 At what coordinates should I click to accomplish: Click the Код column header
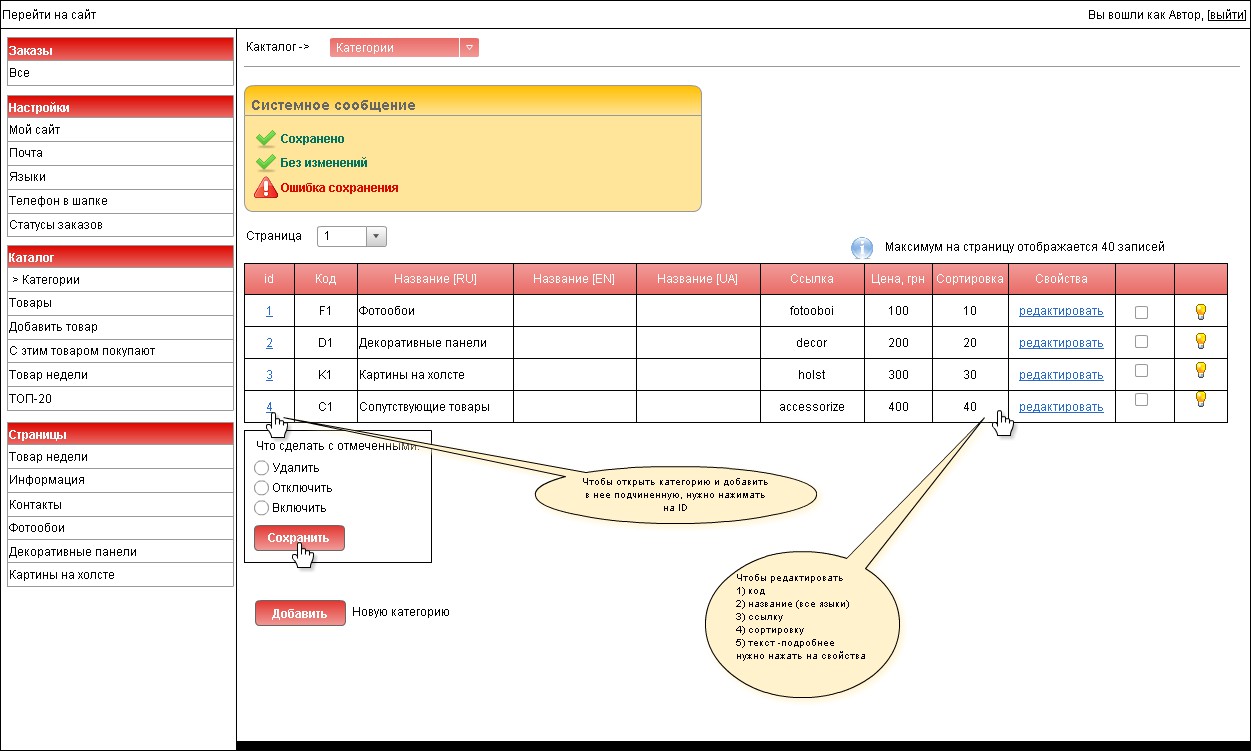[325, 279]
